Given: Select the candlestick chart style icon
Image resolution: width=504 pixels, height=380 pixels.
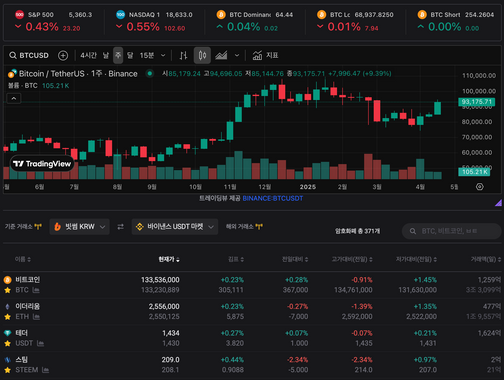Looking at the screenshot, I should click(202, 55).
